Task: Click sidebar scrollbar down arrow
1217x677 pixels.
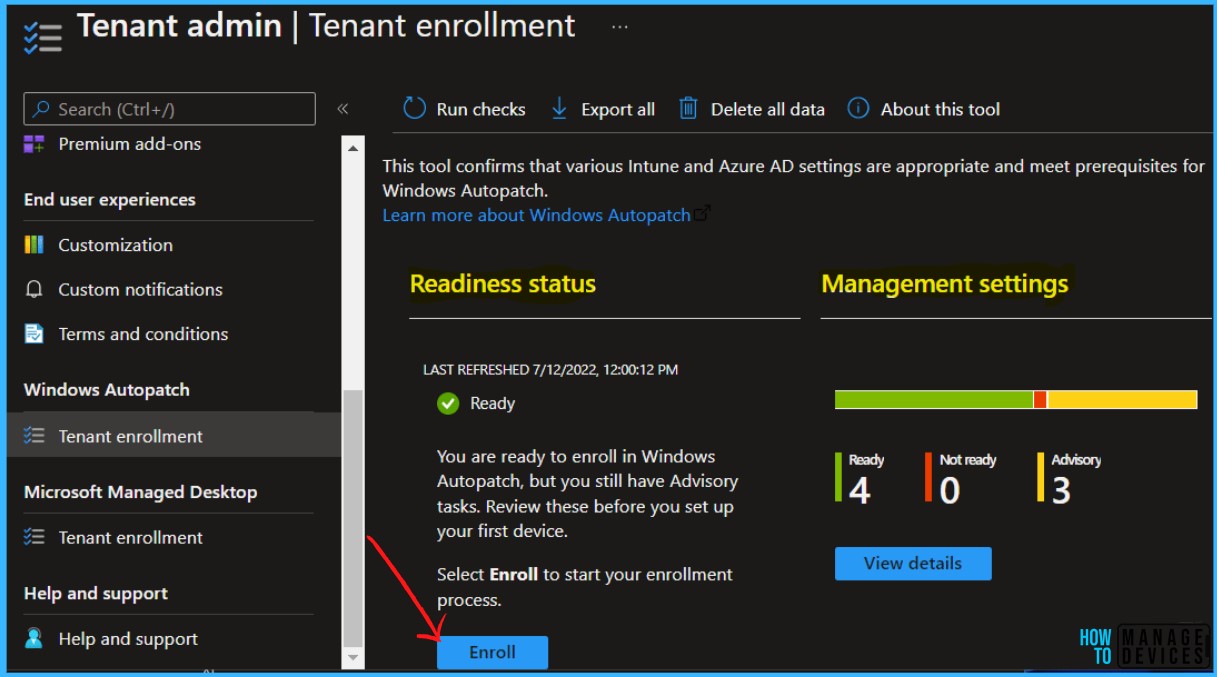Action: tap(353, 658)
